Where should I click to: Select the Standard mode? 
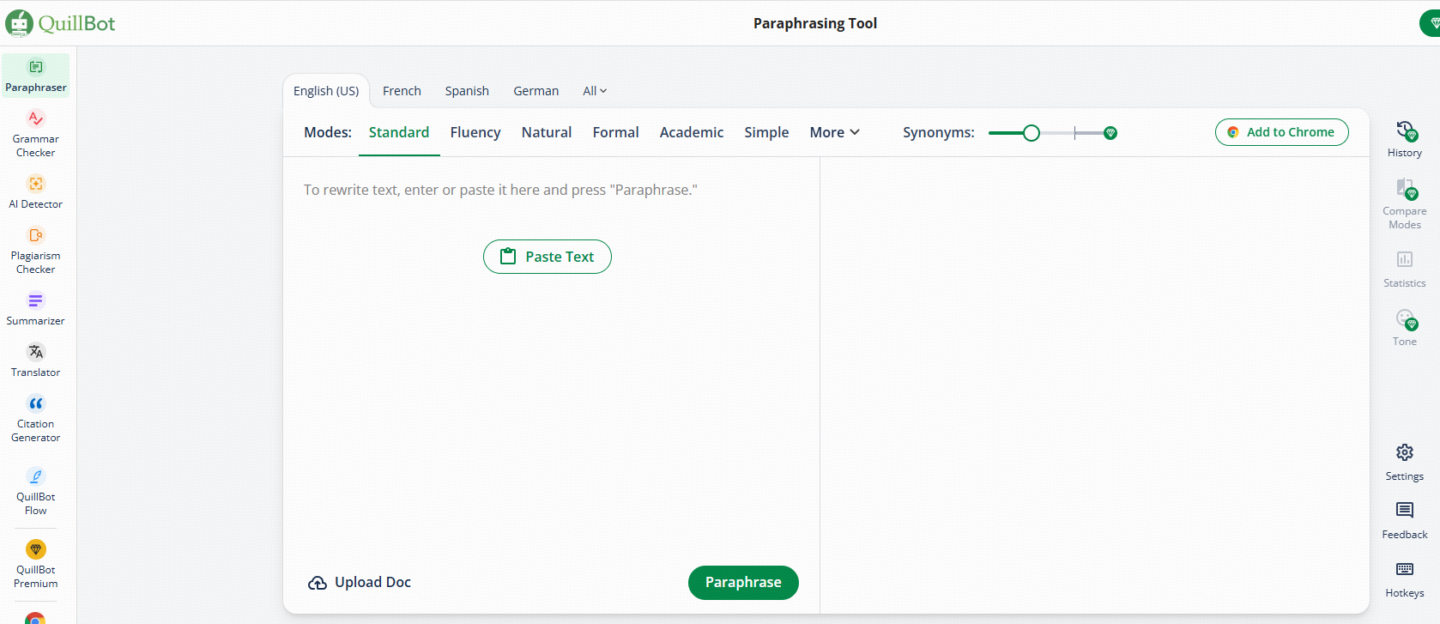(x=399, y=132)
